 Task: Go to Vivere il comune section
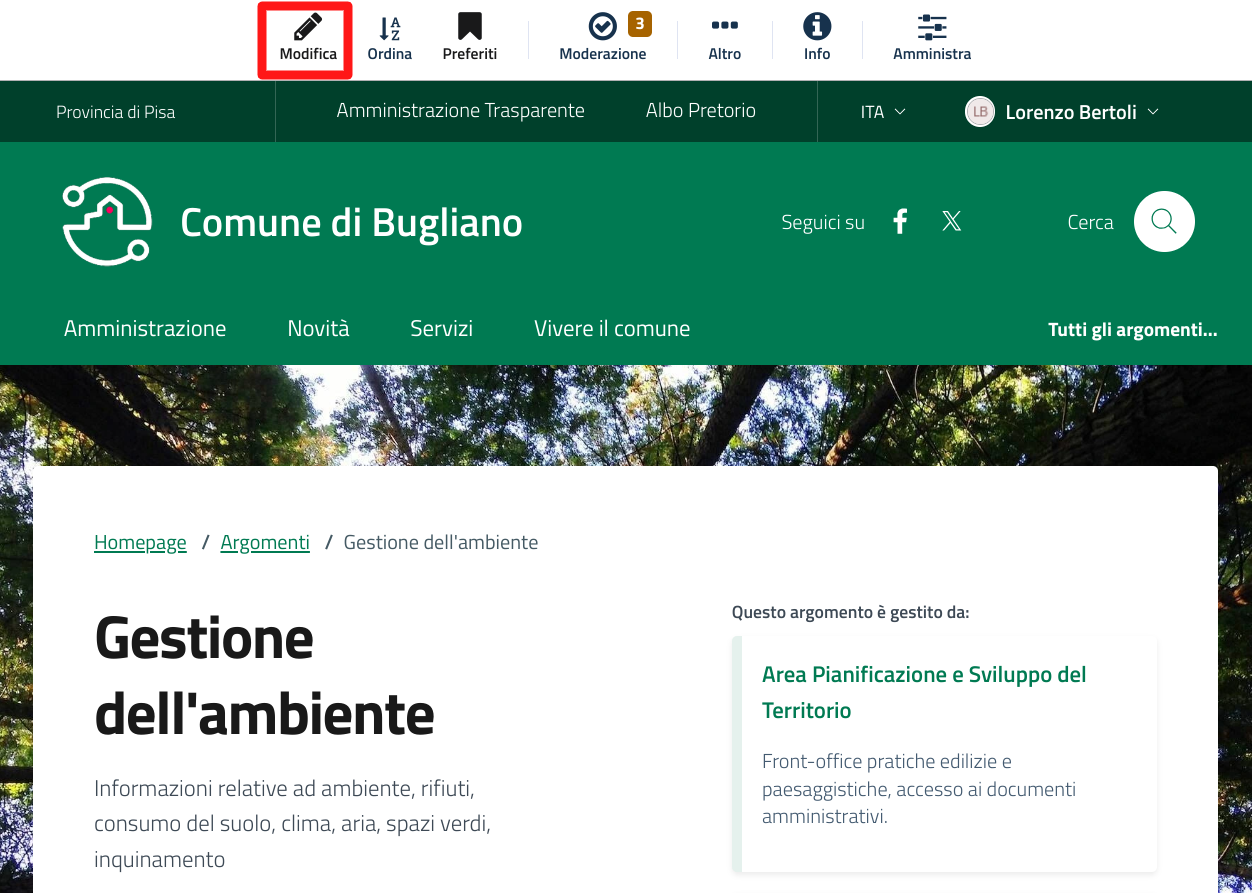(612, 328)
